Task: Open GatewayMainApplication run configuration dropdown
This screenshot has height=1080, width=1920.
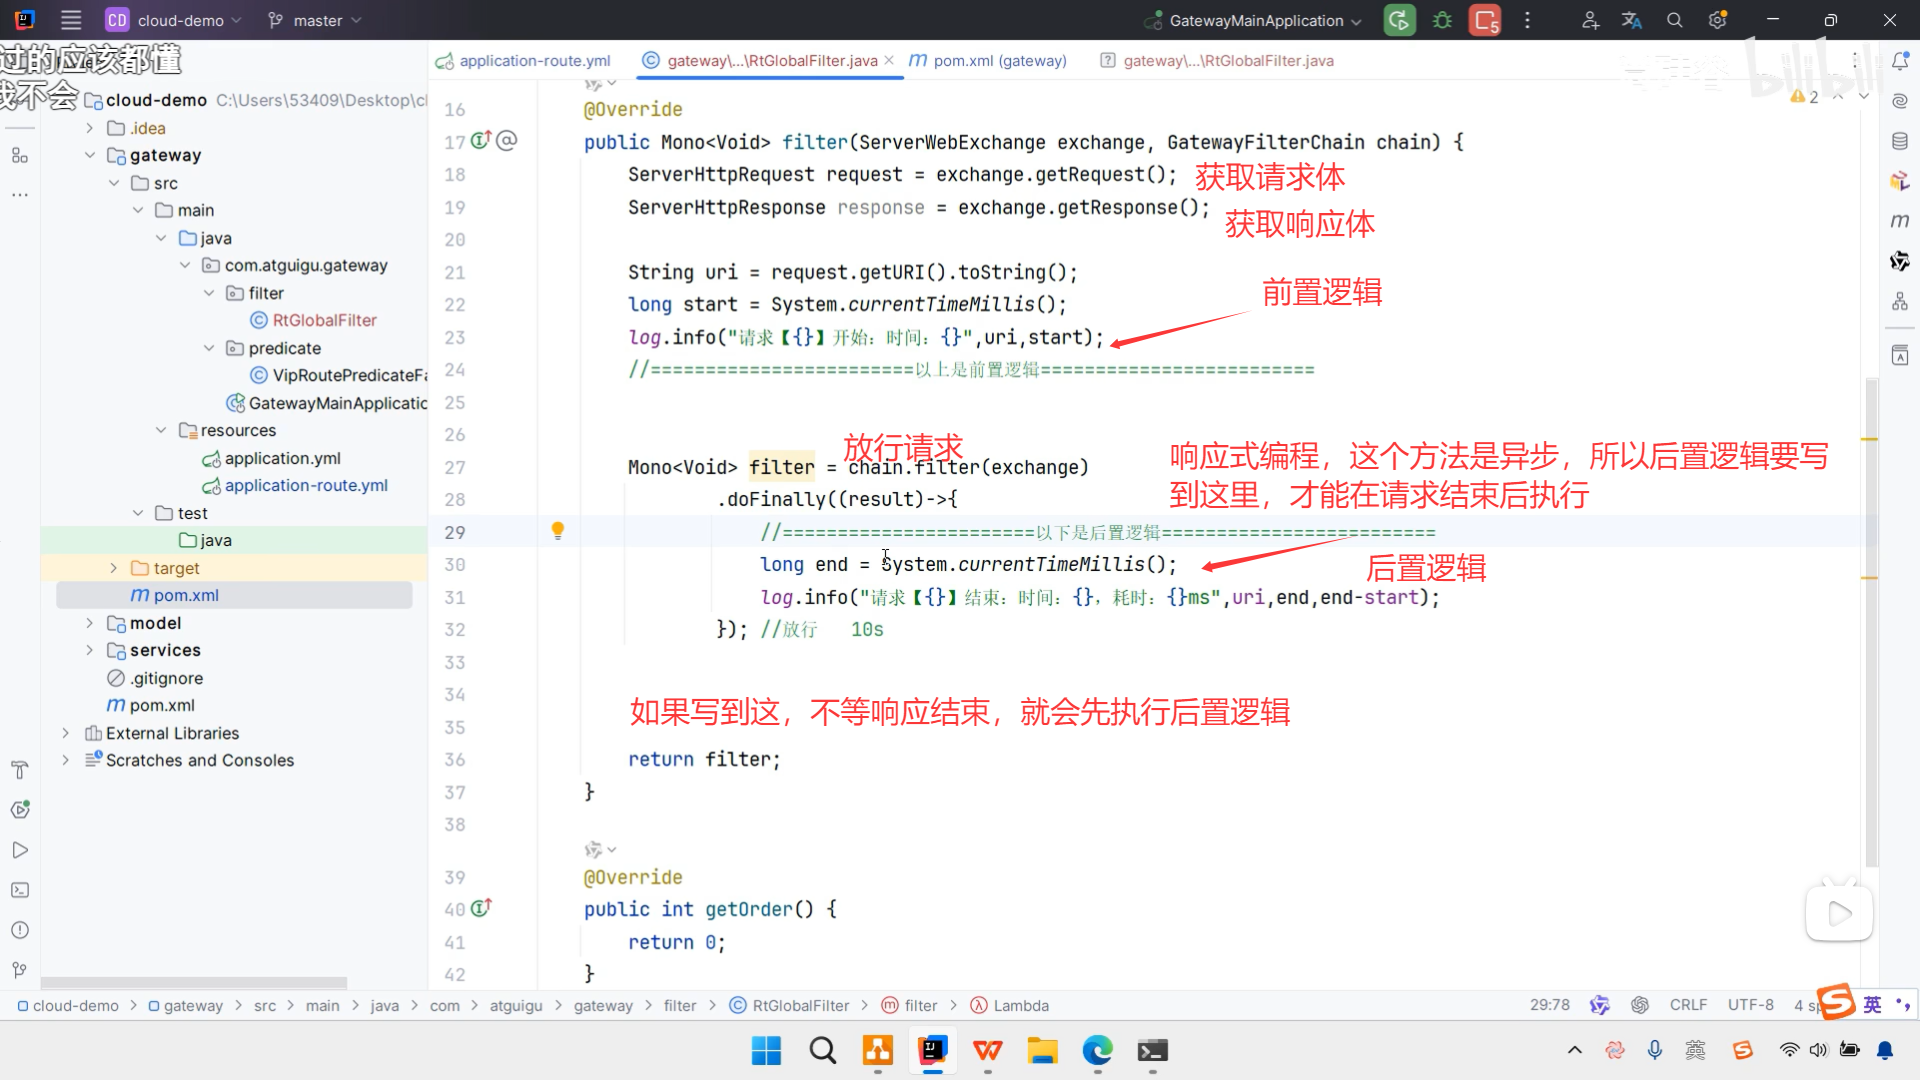Action: pyautogui.click(x=1255, y=20)
